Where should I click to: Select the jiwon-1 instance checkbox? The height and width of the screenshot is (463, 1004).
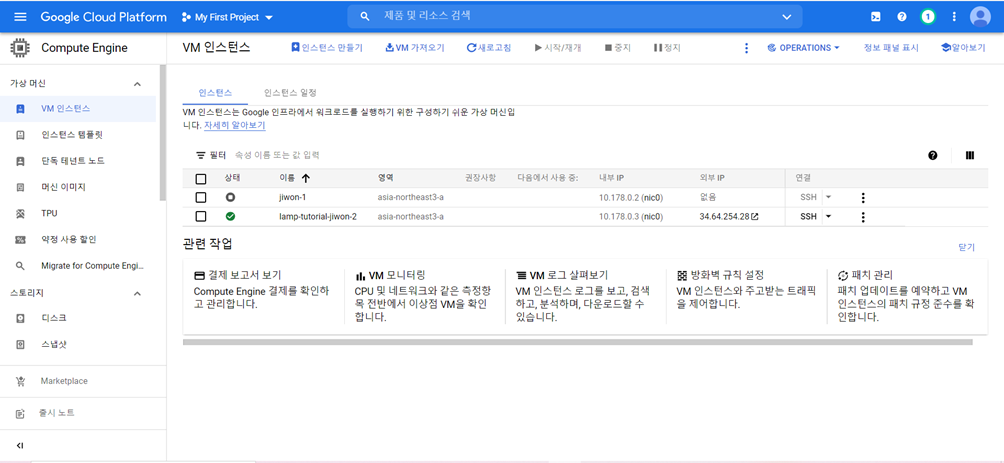pos(201,197)
